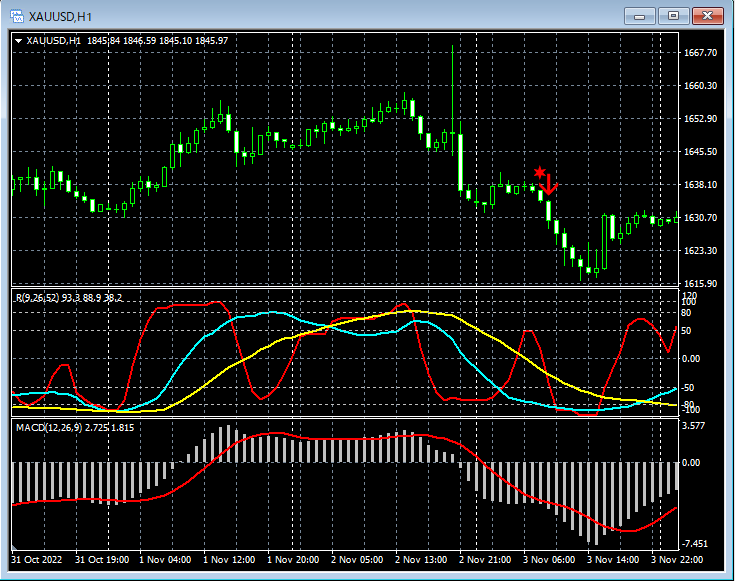Click the 3 Nov 14:00 time label
Screen dimensions: 736x581
click(x=613, y=559)
